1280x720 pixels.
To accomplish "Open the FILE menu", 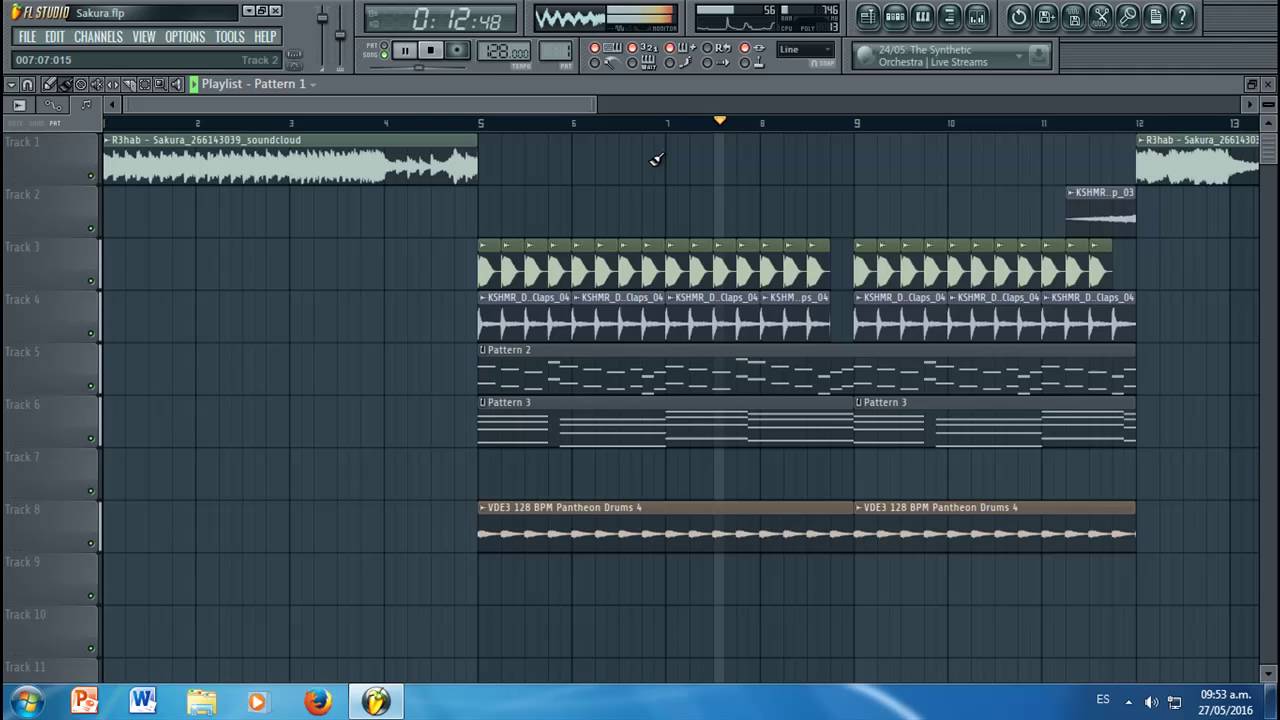I will pyautogui.click(x=27, y=36).
